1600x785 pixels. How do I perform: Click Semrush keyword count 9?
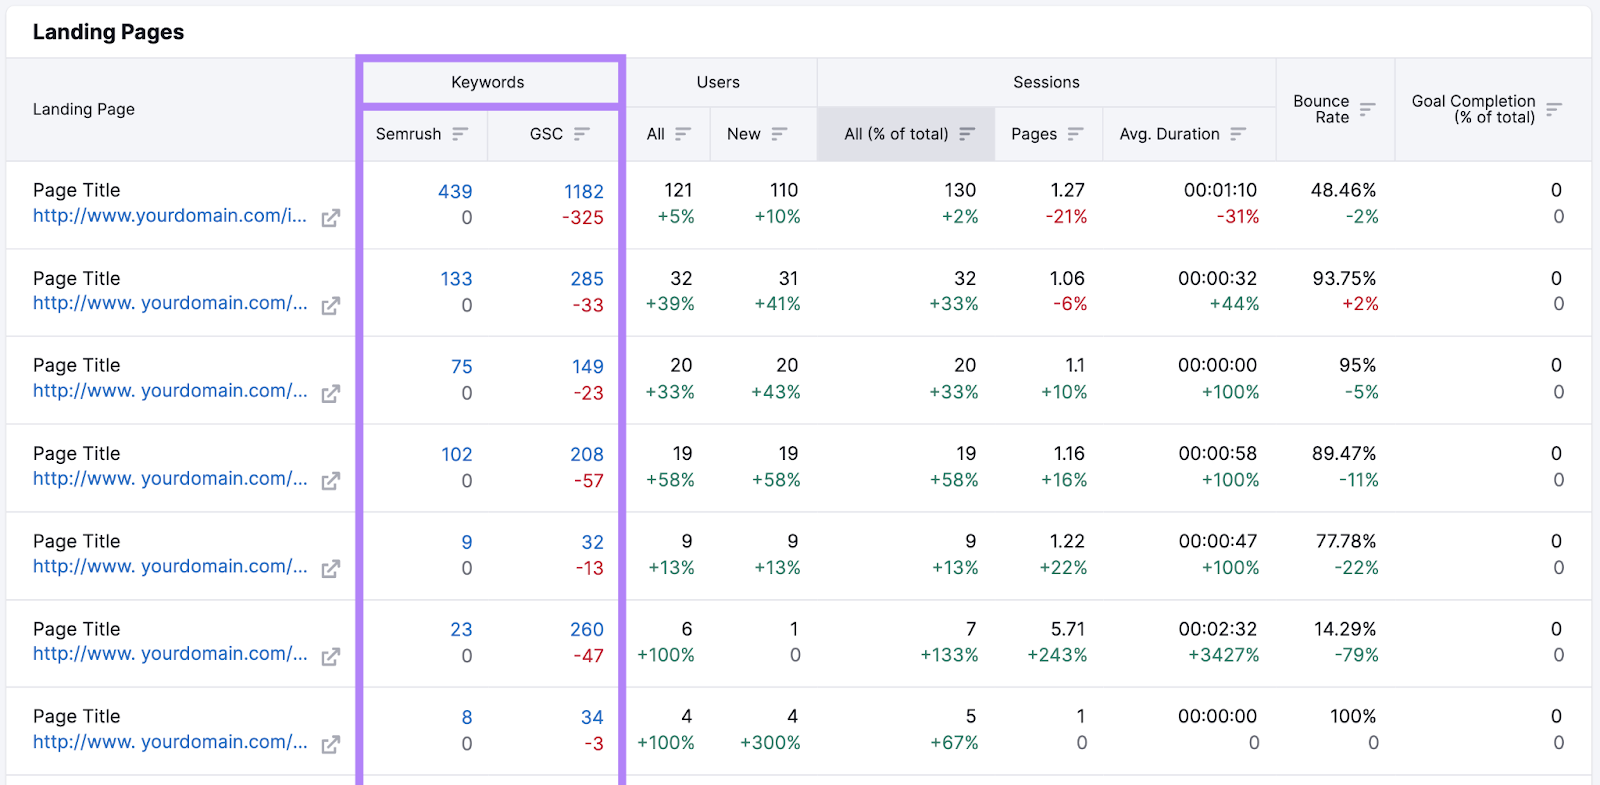tap(467, 542)
